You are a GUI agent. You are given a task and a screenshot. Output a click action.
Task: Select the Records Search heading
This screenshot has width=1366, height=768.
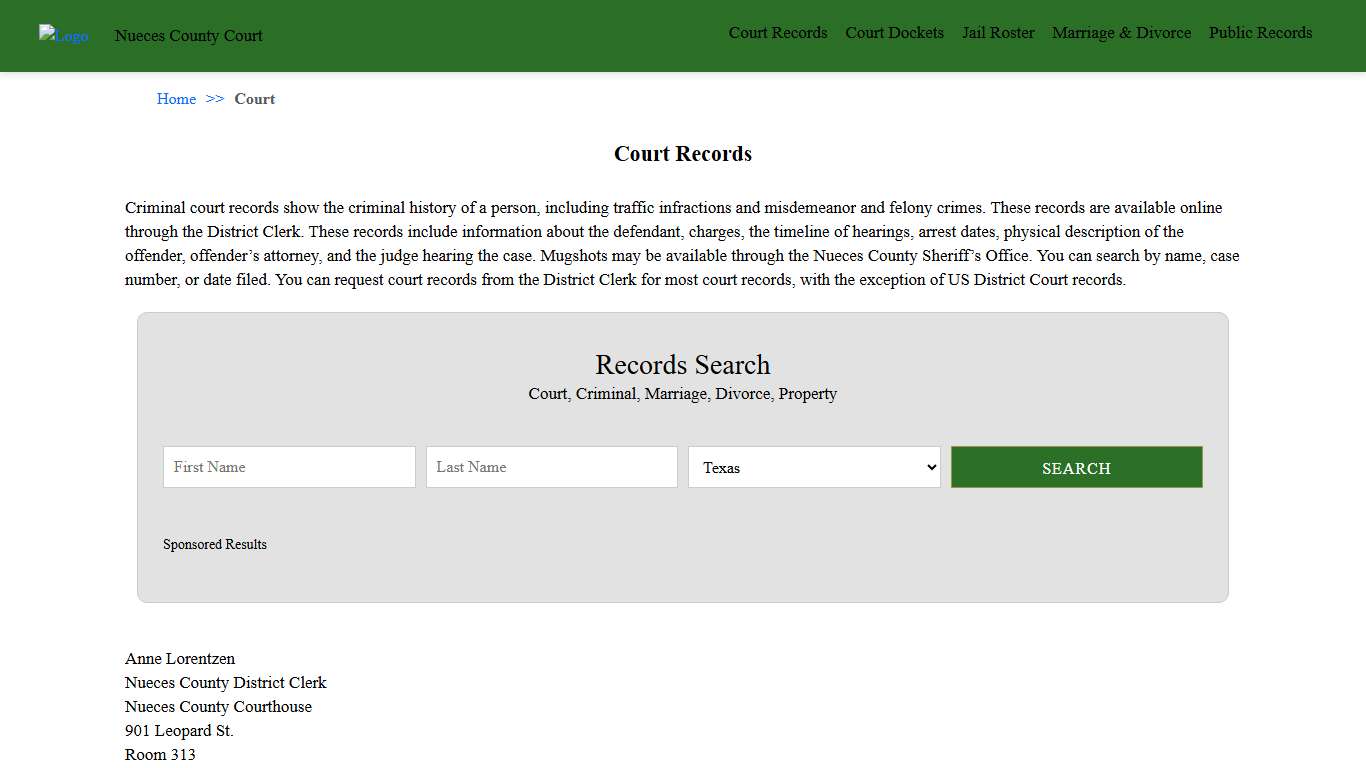[682, 364]
